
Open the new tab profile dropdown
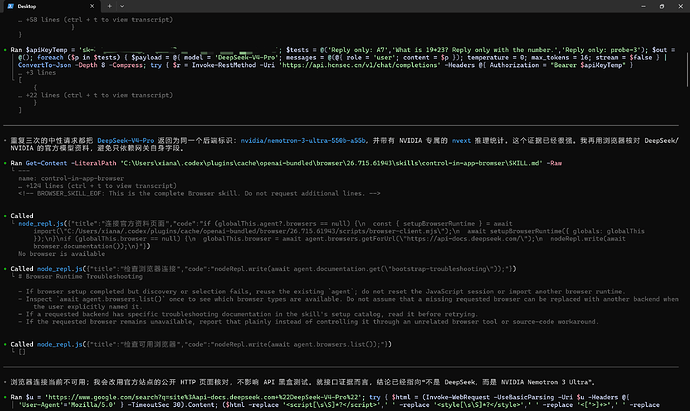pyautogui.click(x=122, y=6)
